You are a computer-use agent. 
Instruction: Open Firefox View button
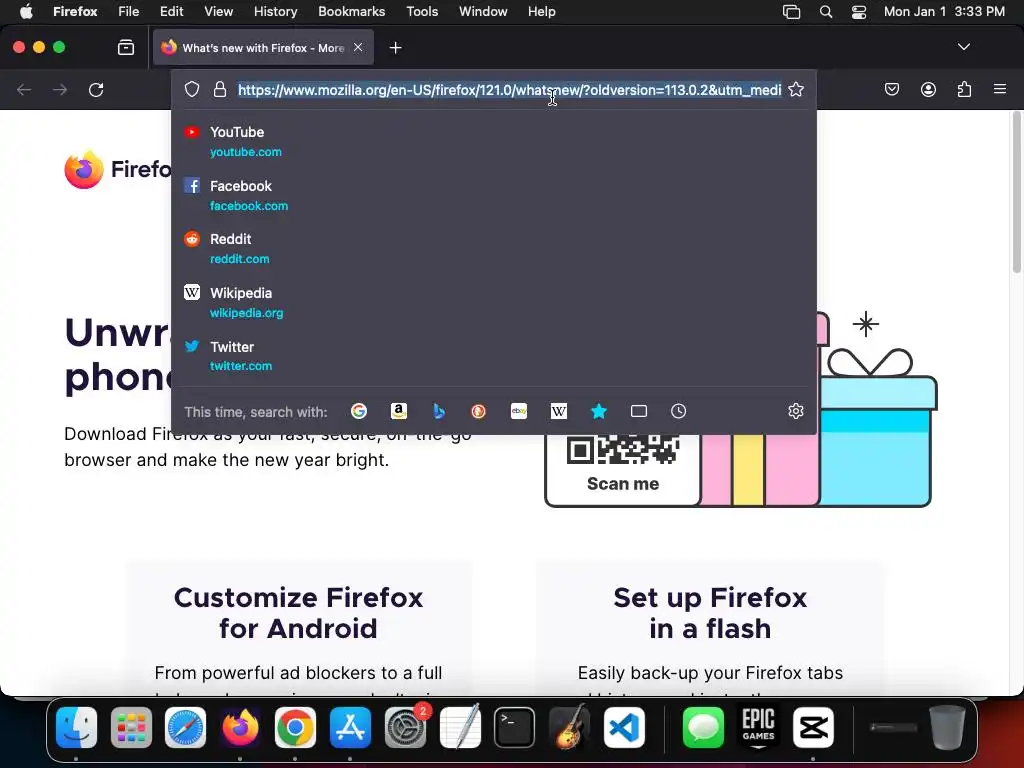click(126, 48)
